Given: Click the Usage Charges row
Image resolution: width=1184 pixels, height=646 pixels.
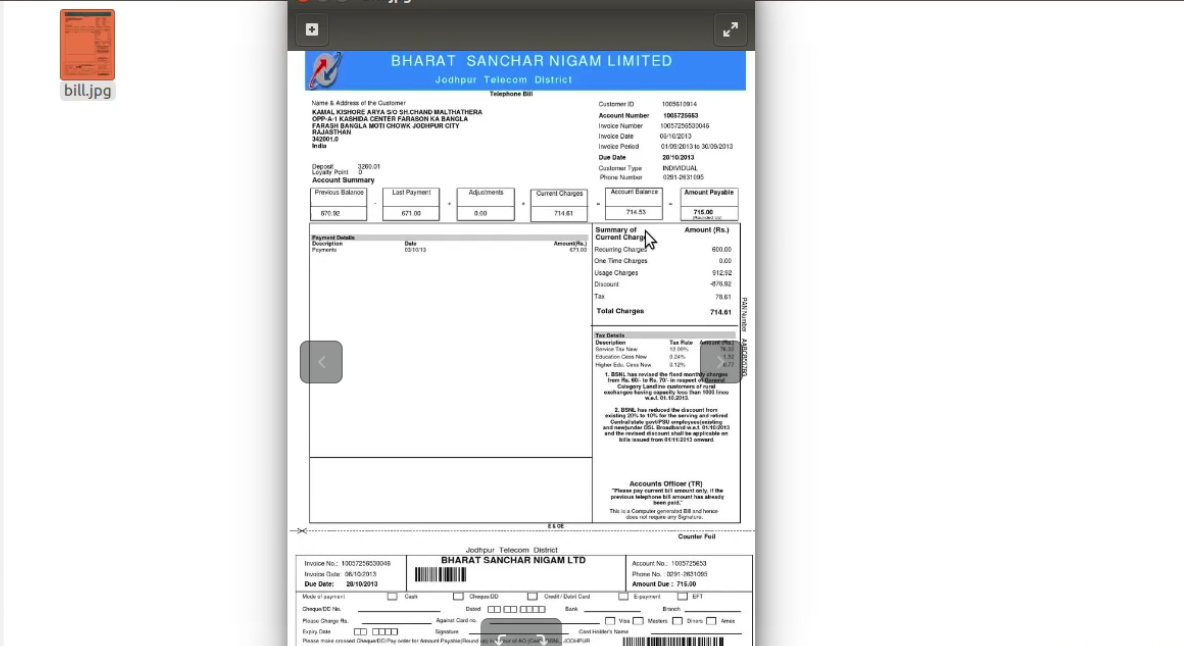Looking at the screenshot, I should pos(662,273).
